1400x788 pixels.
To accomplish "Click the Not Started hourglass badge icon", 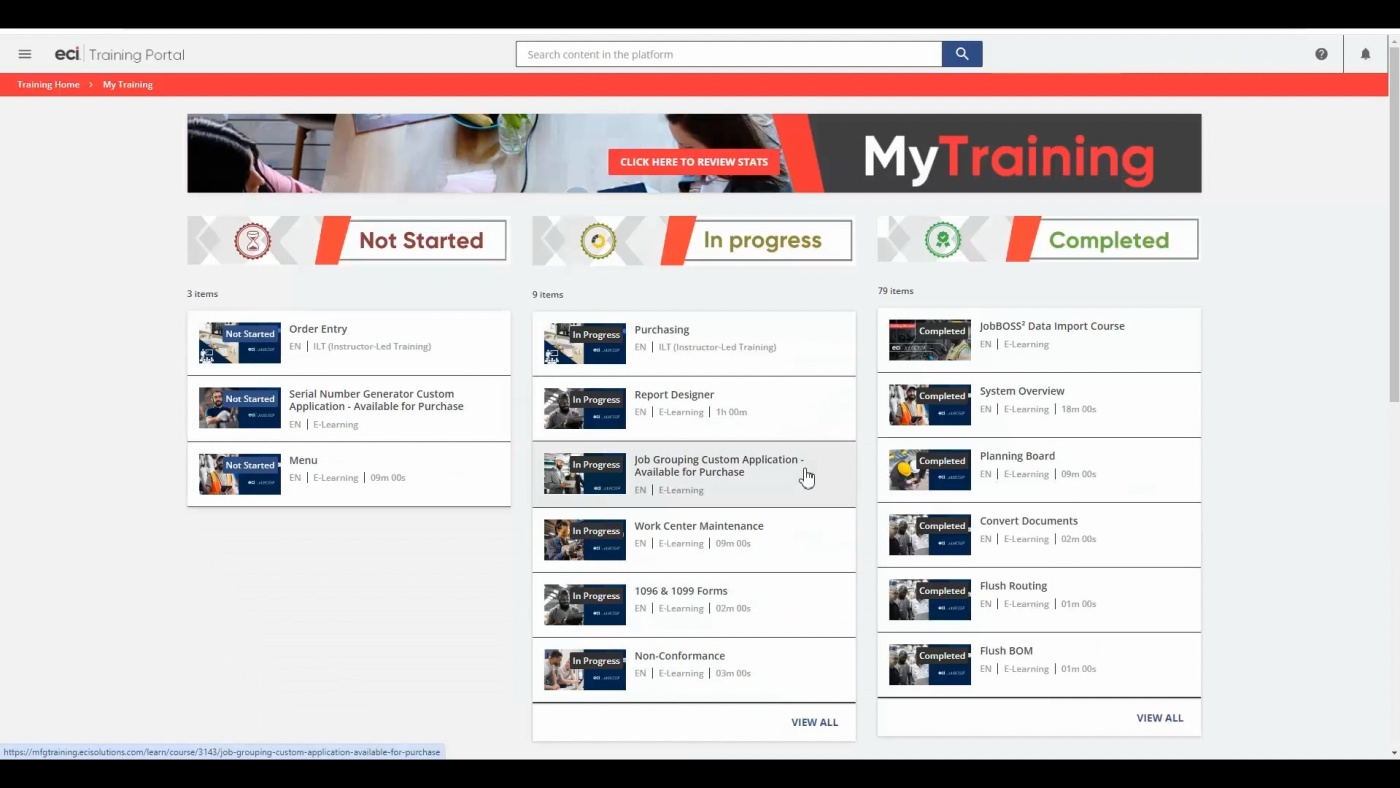I will coord(252,241).
